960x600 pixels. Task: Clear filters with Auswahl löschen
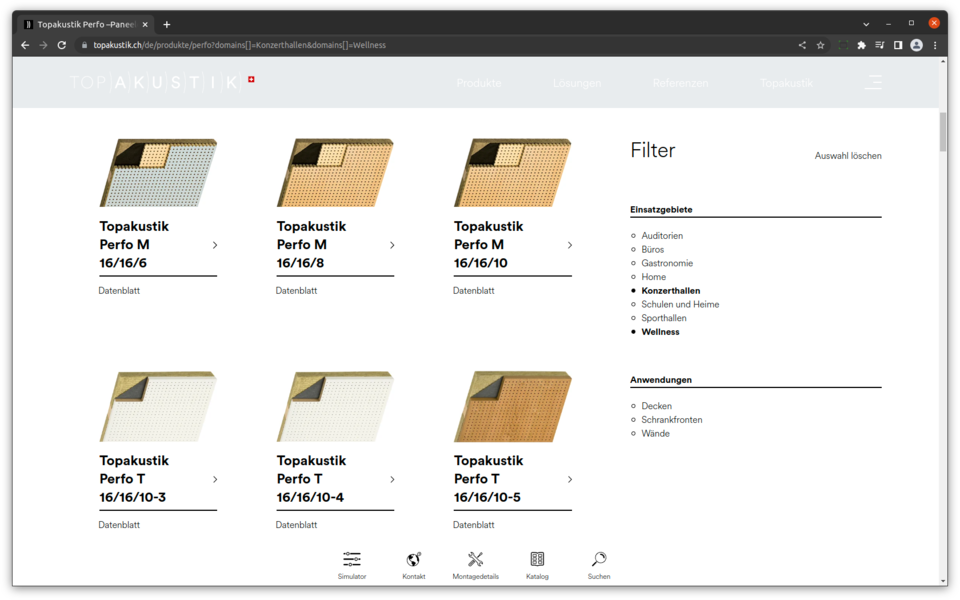coord(848,156)
